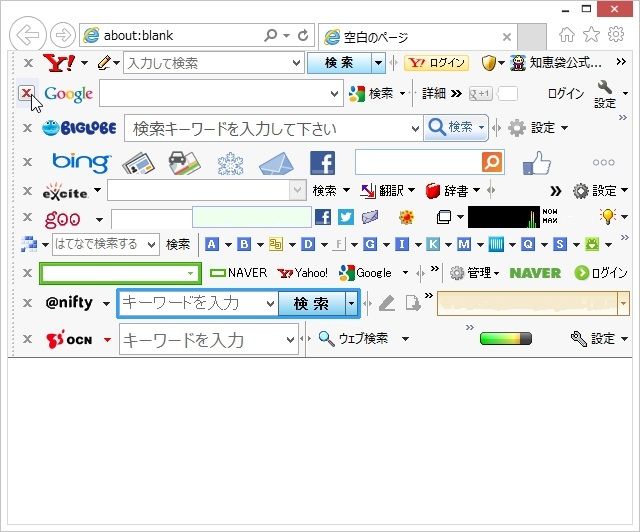Open bing mail envelope icon
The height and width of the screenshot is (532, 640).
276,163
